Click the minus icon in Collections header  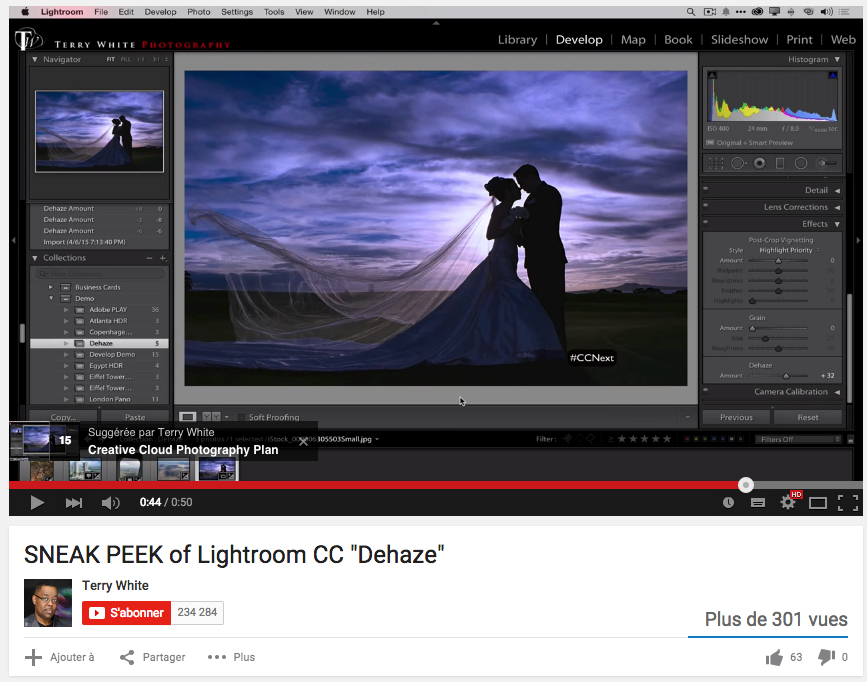pyautogui.click(x=149, y=258)
